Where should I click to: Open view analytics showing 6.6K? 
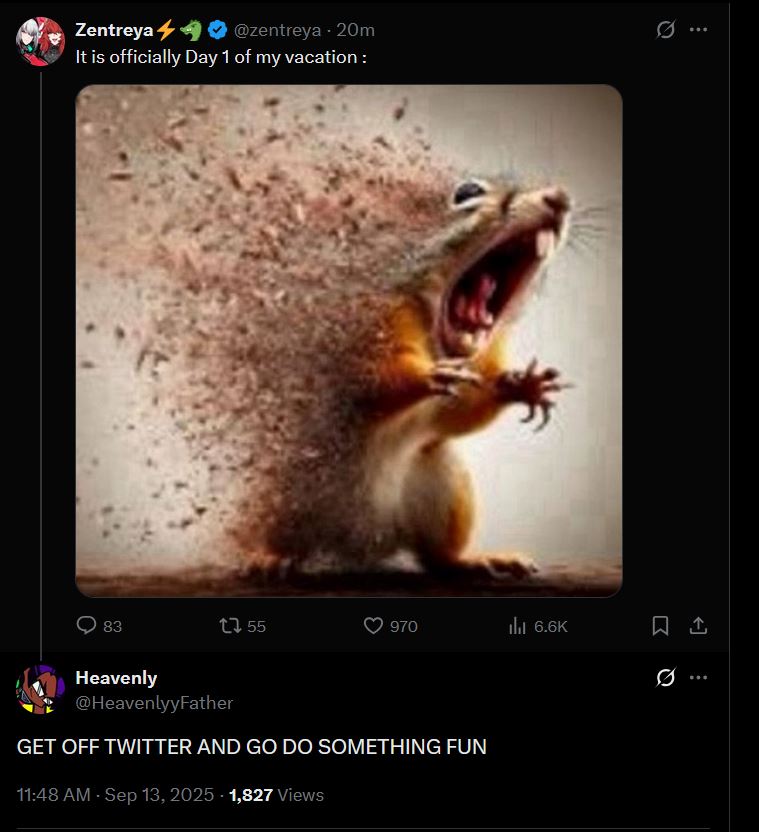518,626
